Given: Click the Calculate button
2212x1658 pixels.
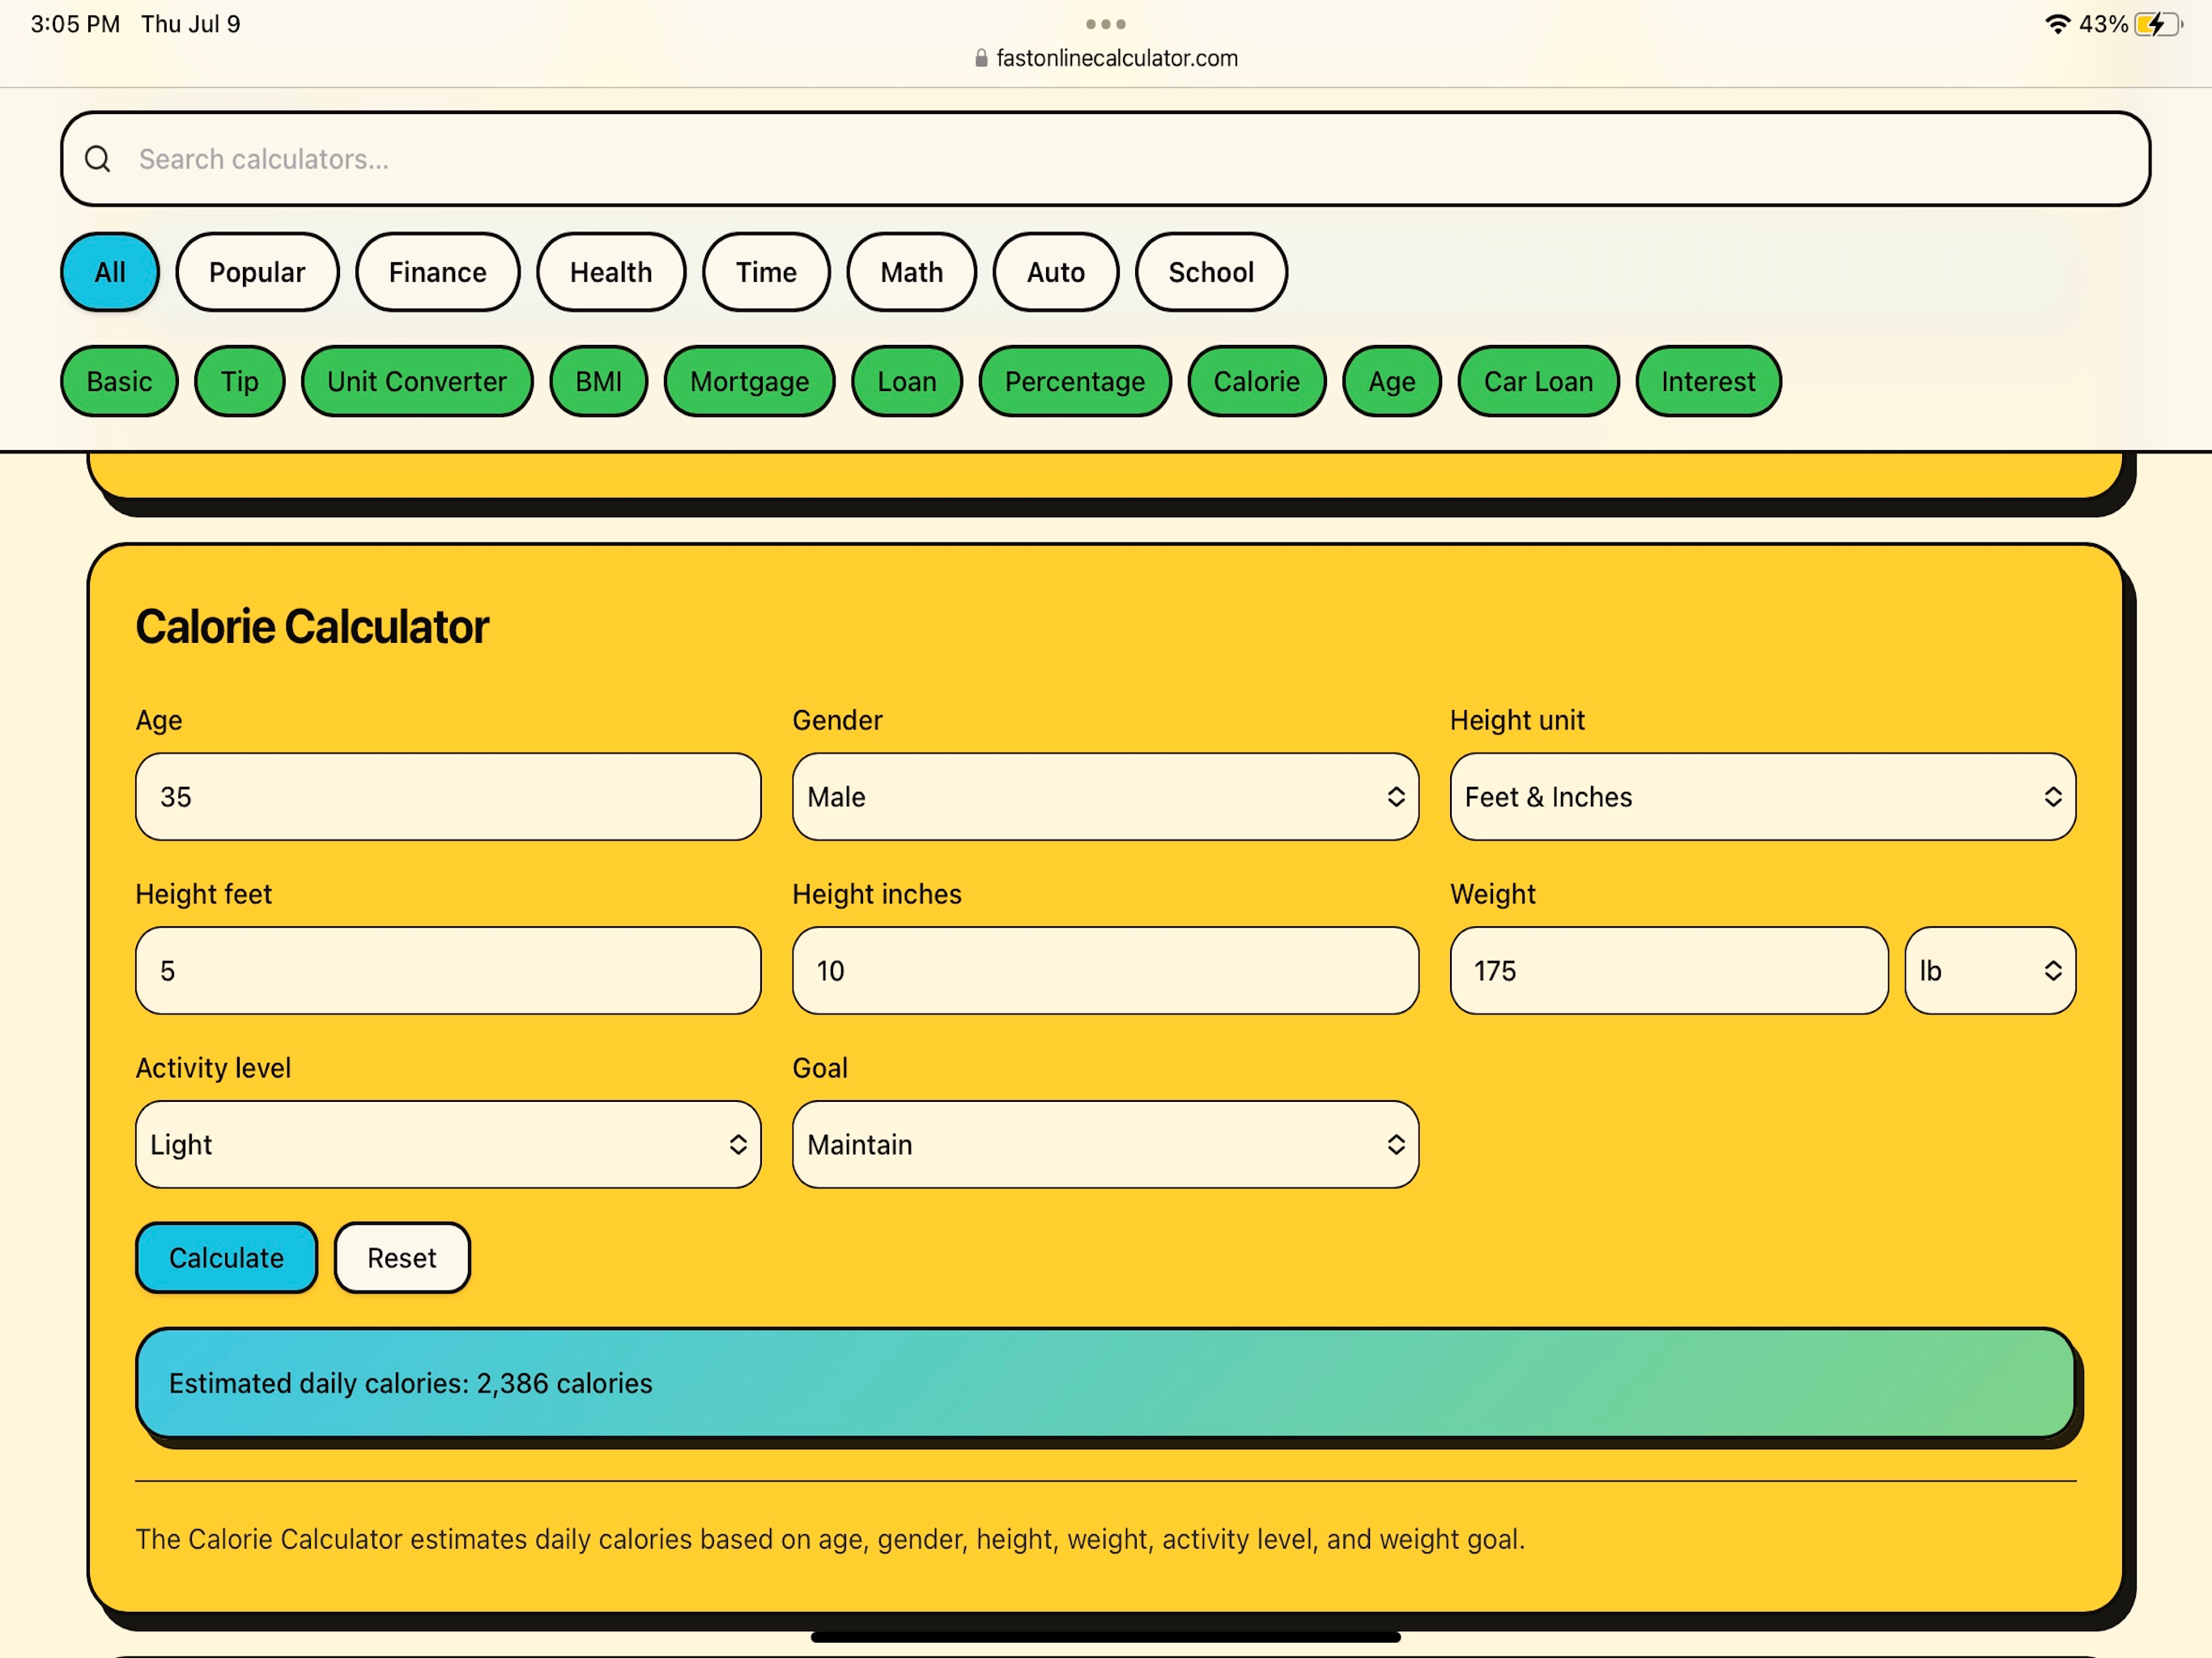Looking at the screenshot, I should click(x=226, y=1258).
